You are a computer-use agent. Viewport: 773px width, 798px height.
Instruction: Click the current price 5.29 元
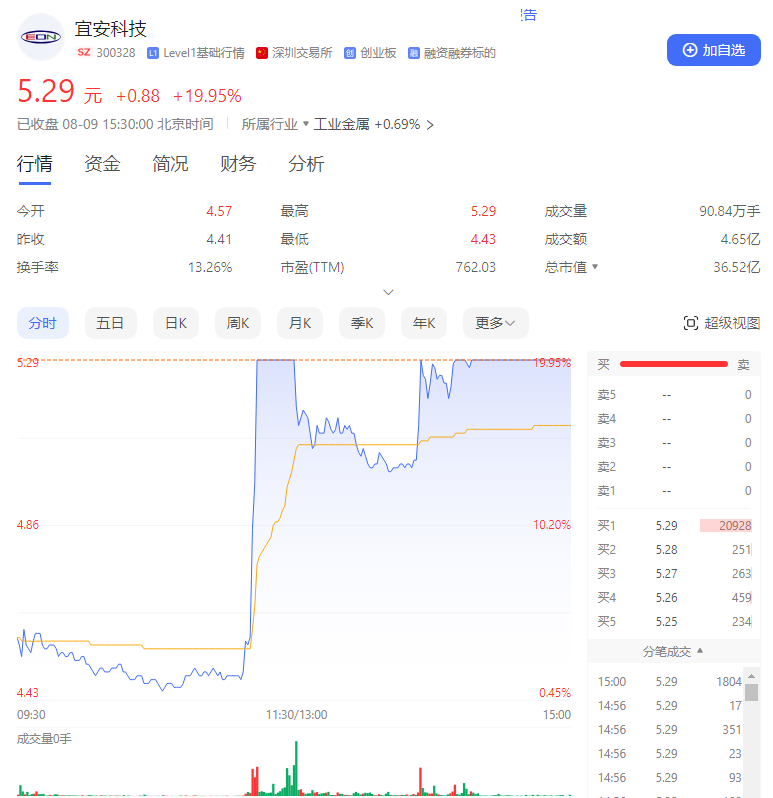coord(60,92)
